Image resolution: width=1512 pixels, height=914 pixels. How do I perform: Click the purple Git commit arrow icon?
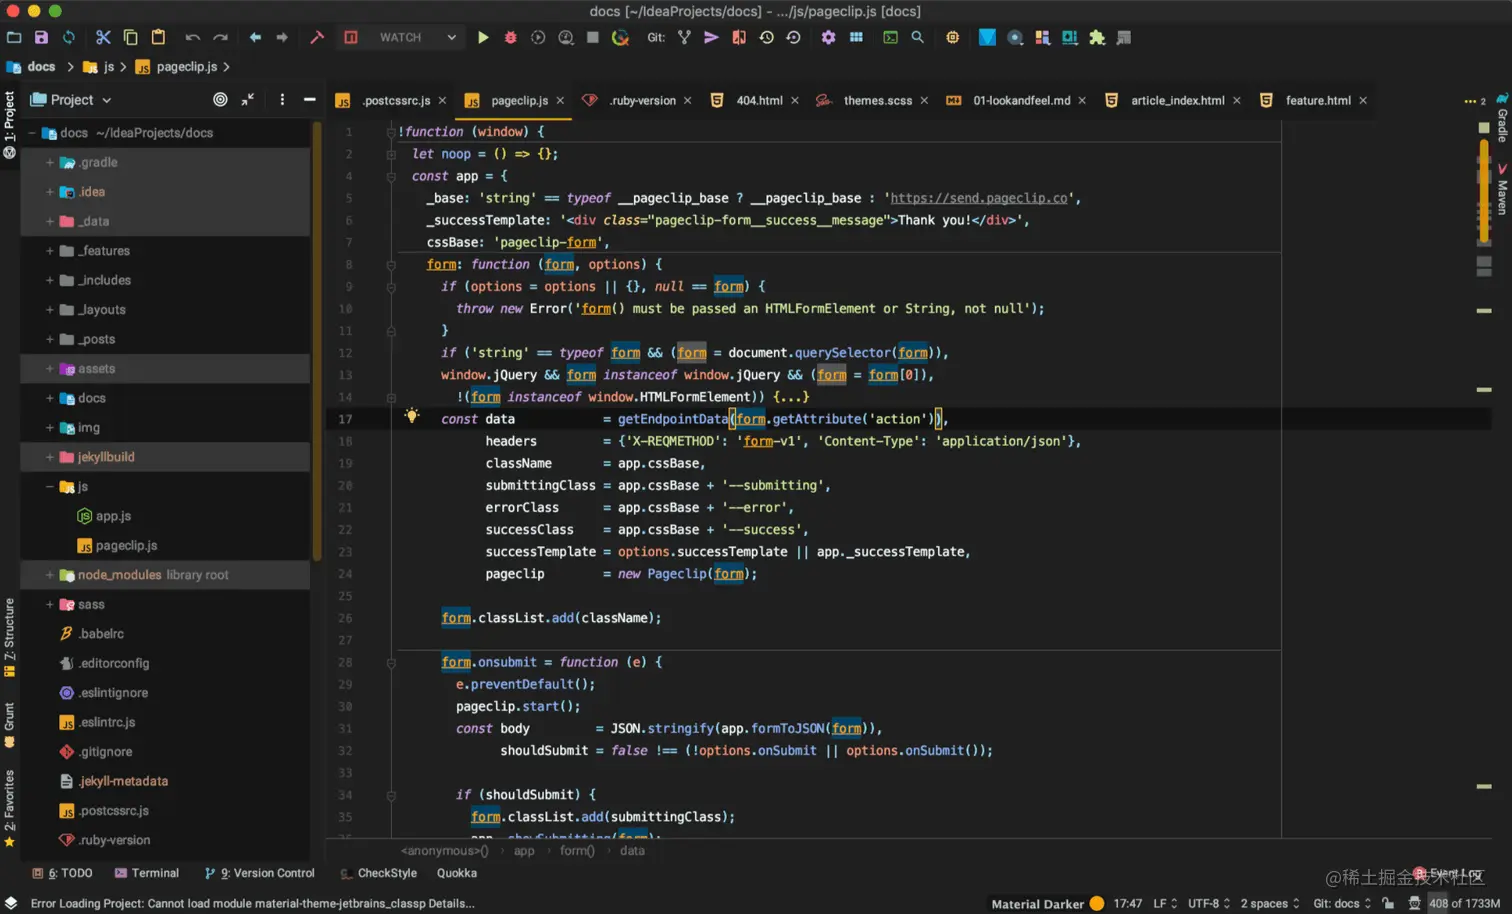point(711,37)
